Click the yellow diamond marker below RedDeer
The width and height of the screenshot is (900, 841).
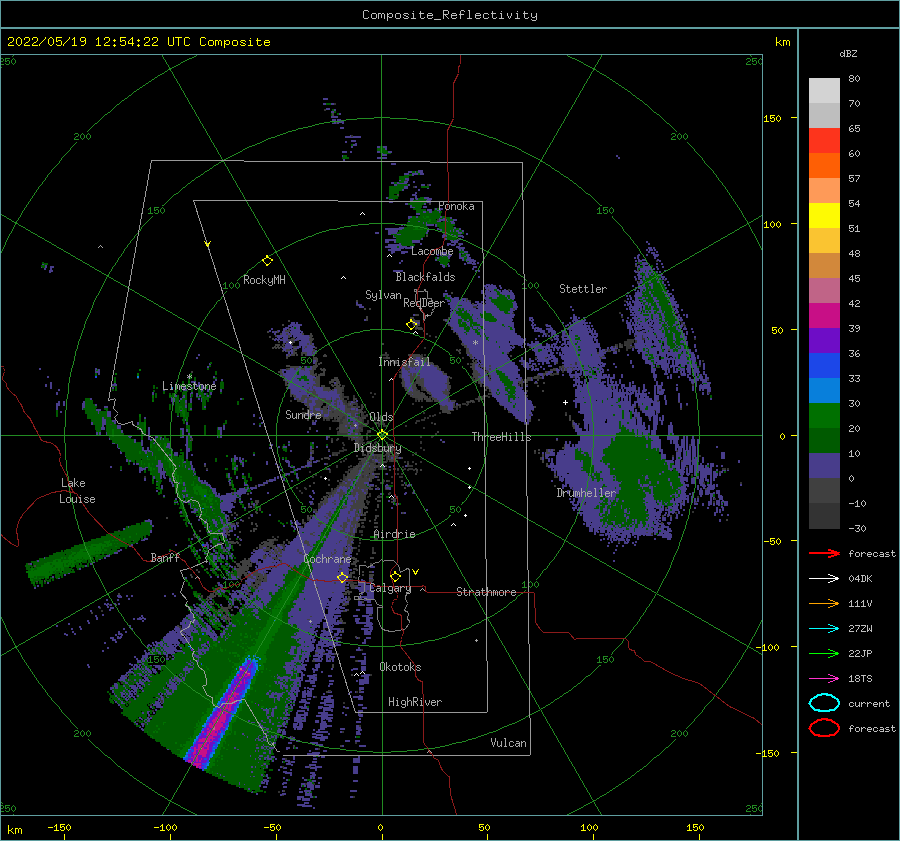click(412, 325)
